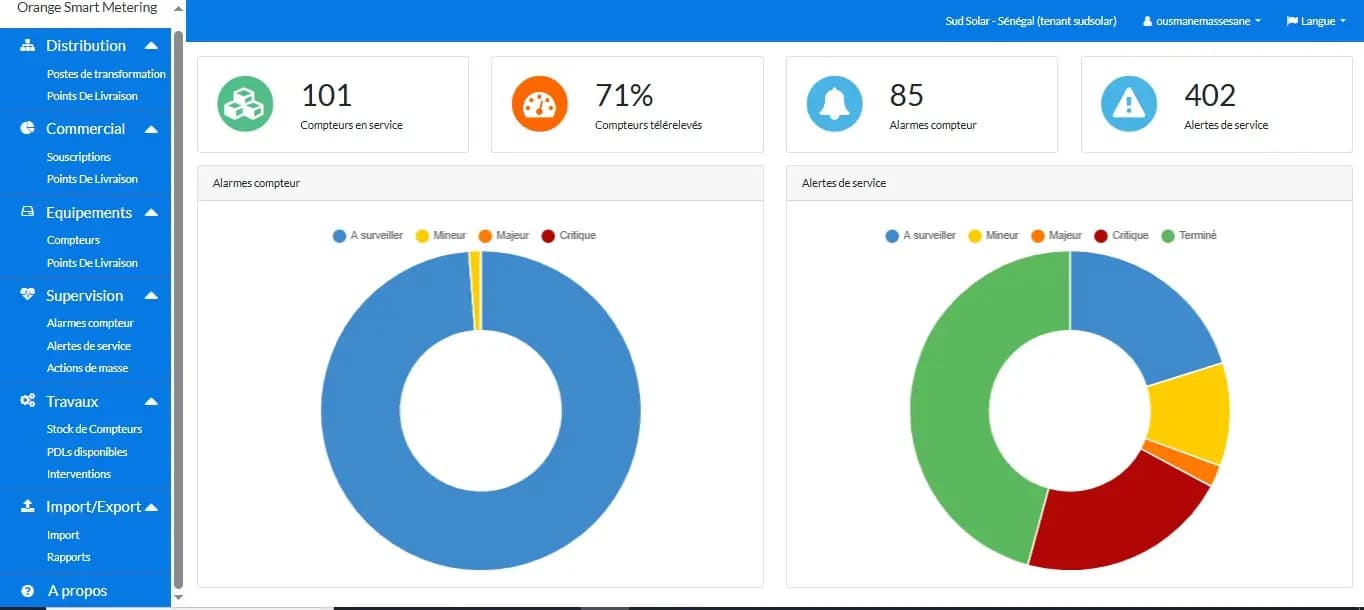Open Points De Livraison under Equipements

pyautogui.click(x=92, y=263)
